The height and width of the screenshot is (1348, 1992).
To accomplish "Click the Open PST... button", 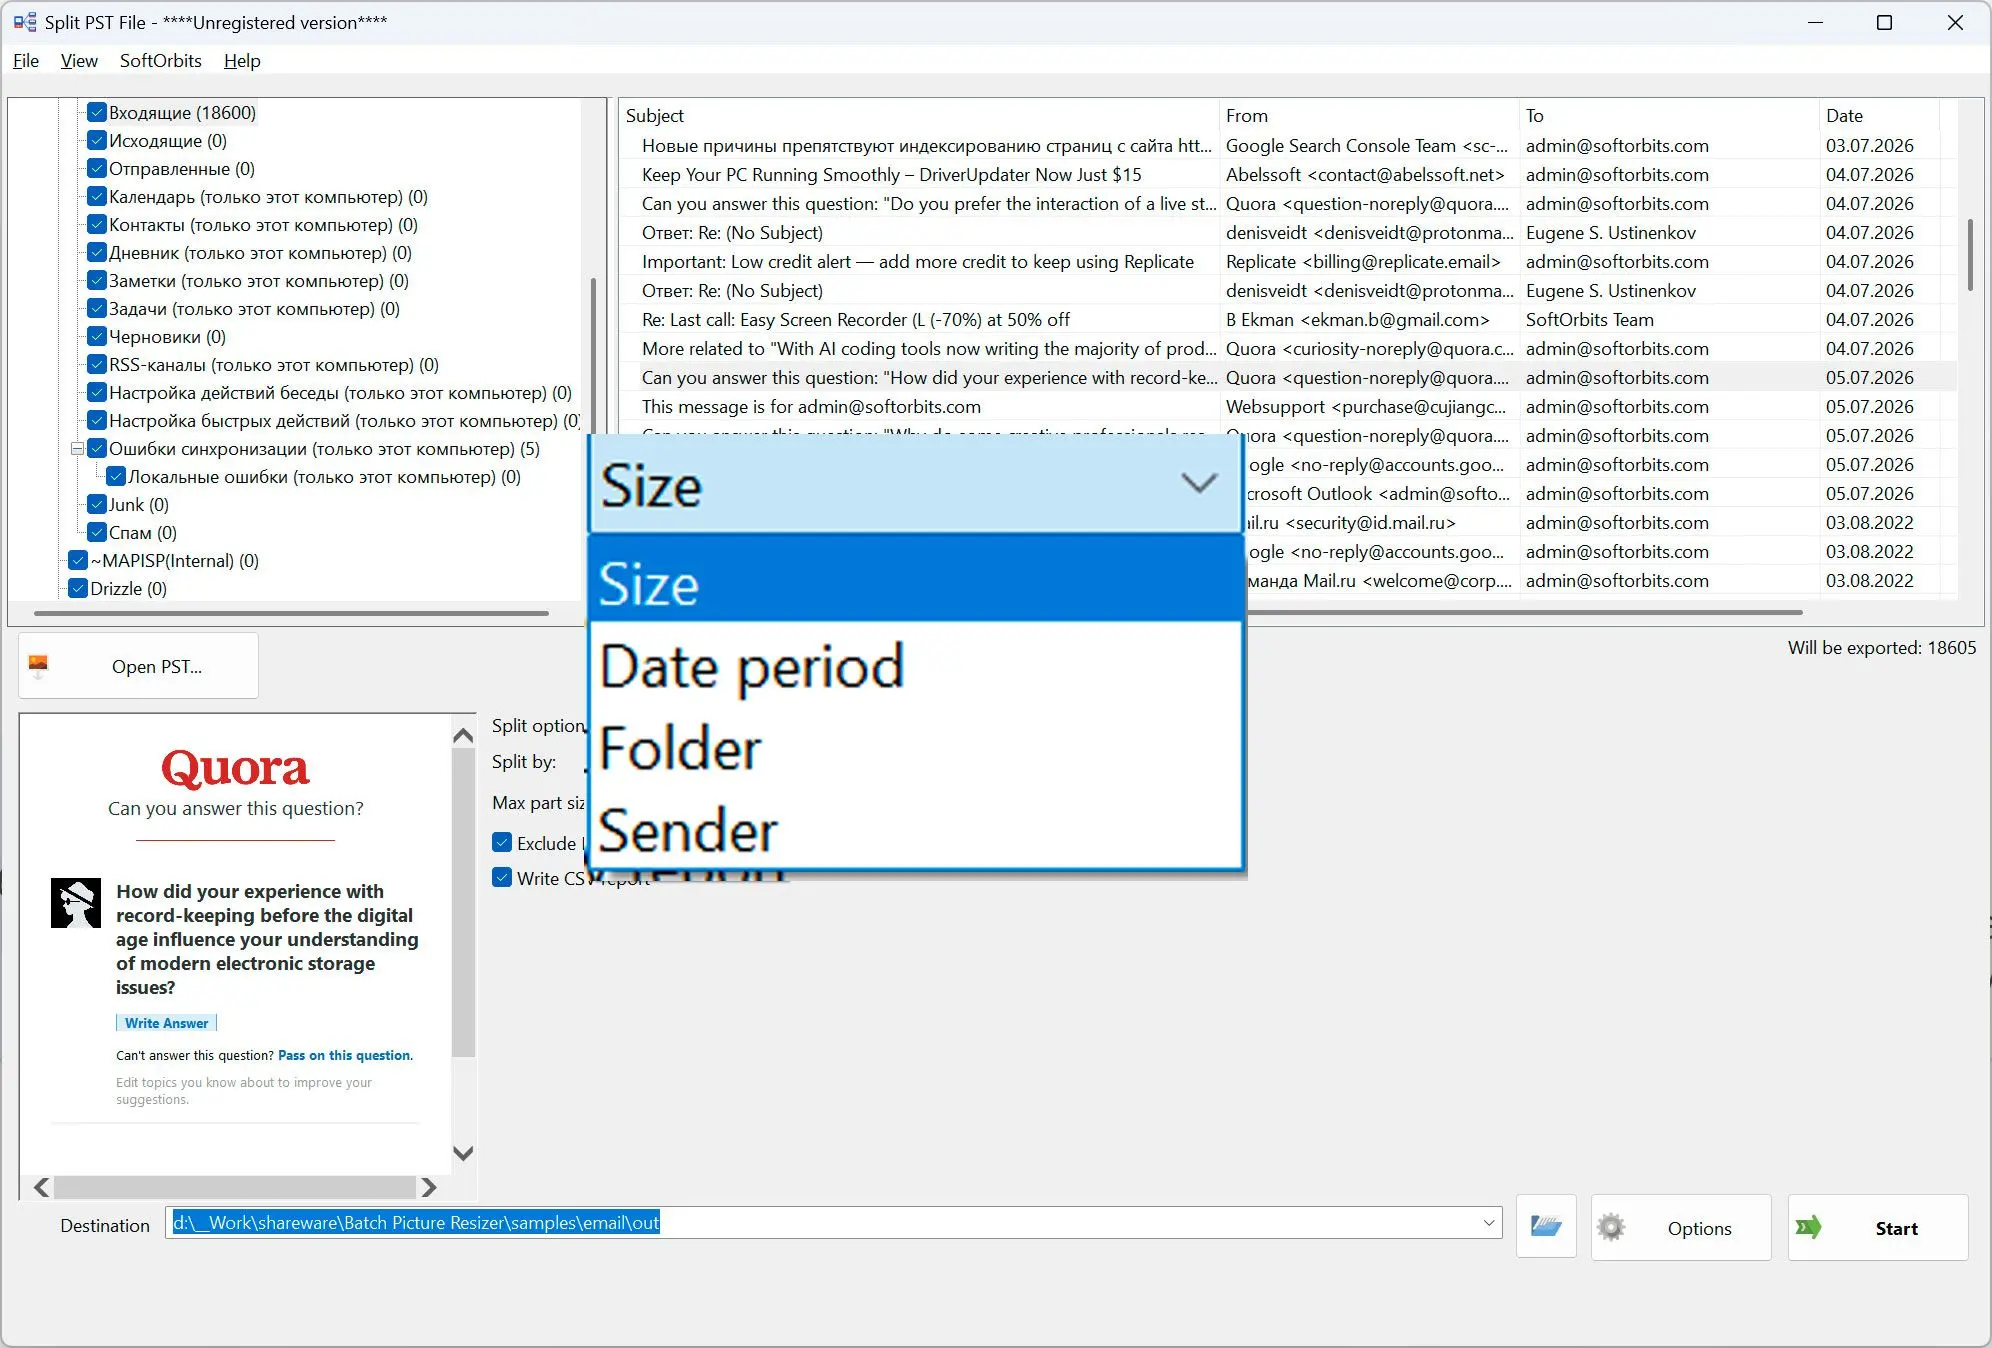I will tap(138, 666).
